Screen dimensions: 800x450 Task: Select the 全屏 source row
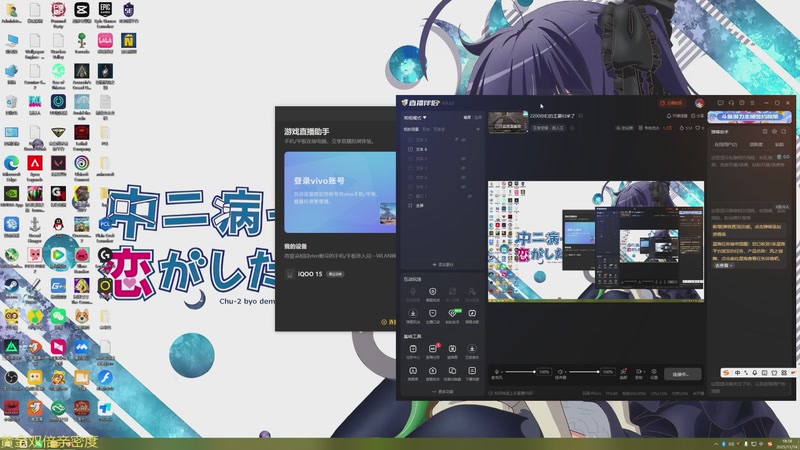pos(443,205)
